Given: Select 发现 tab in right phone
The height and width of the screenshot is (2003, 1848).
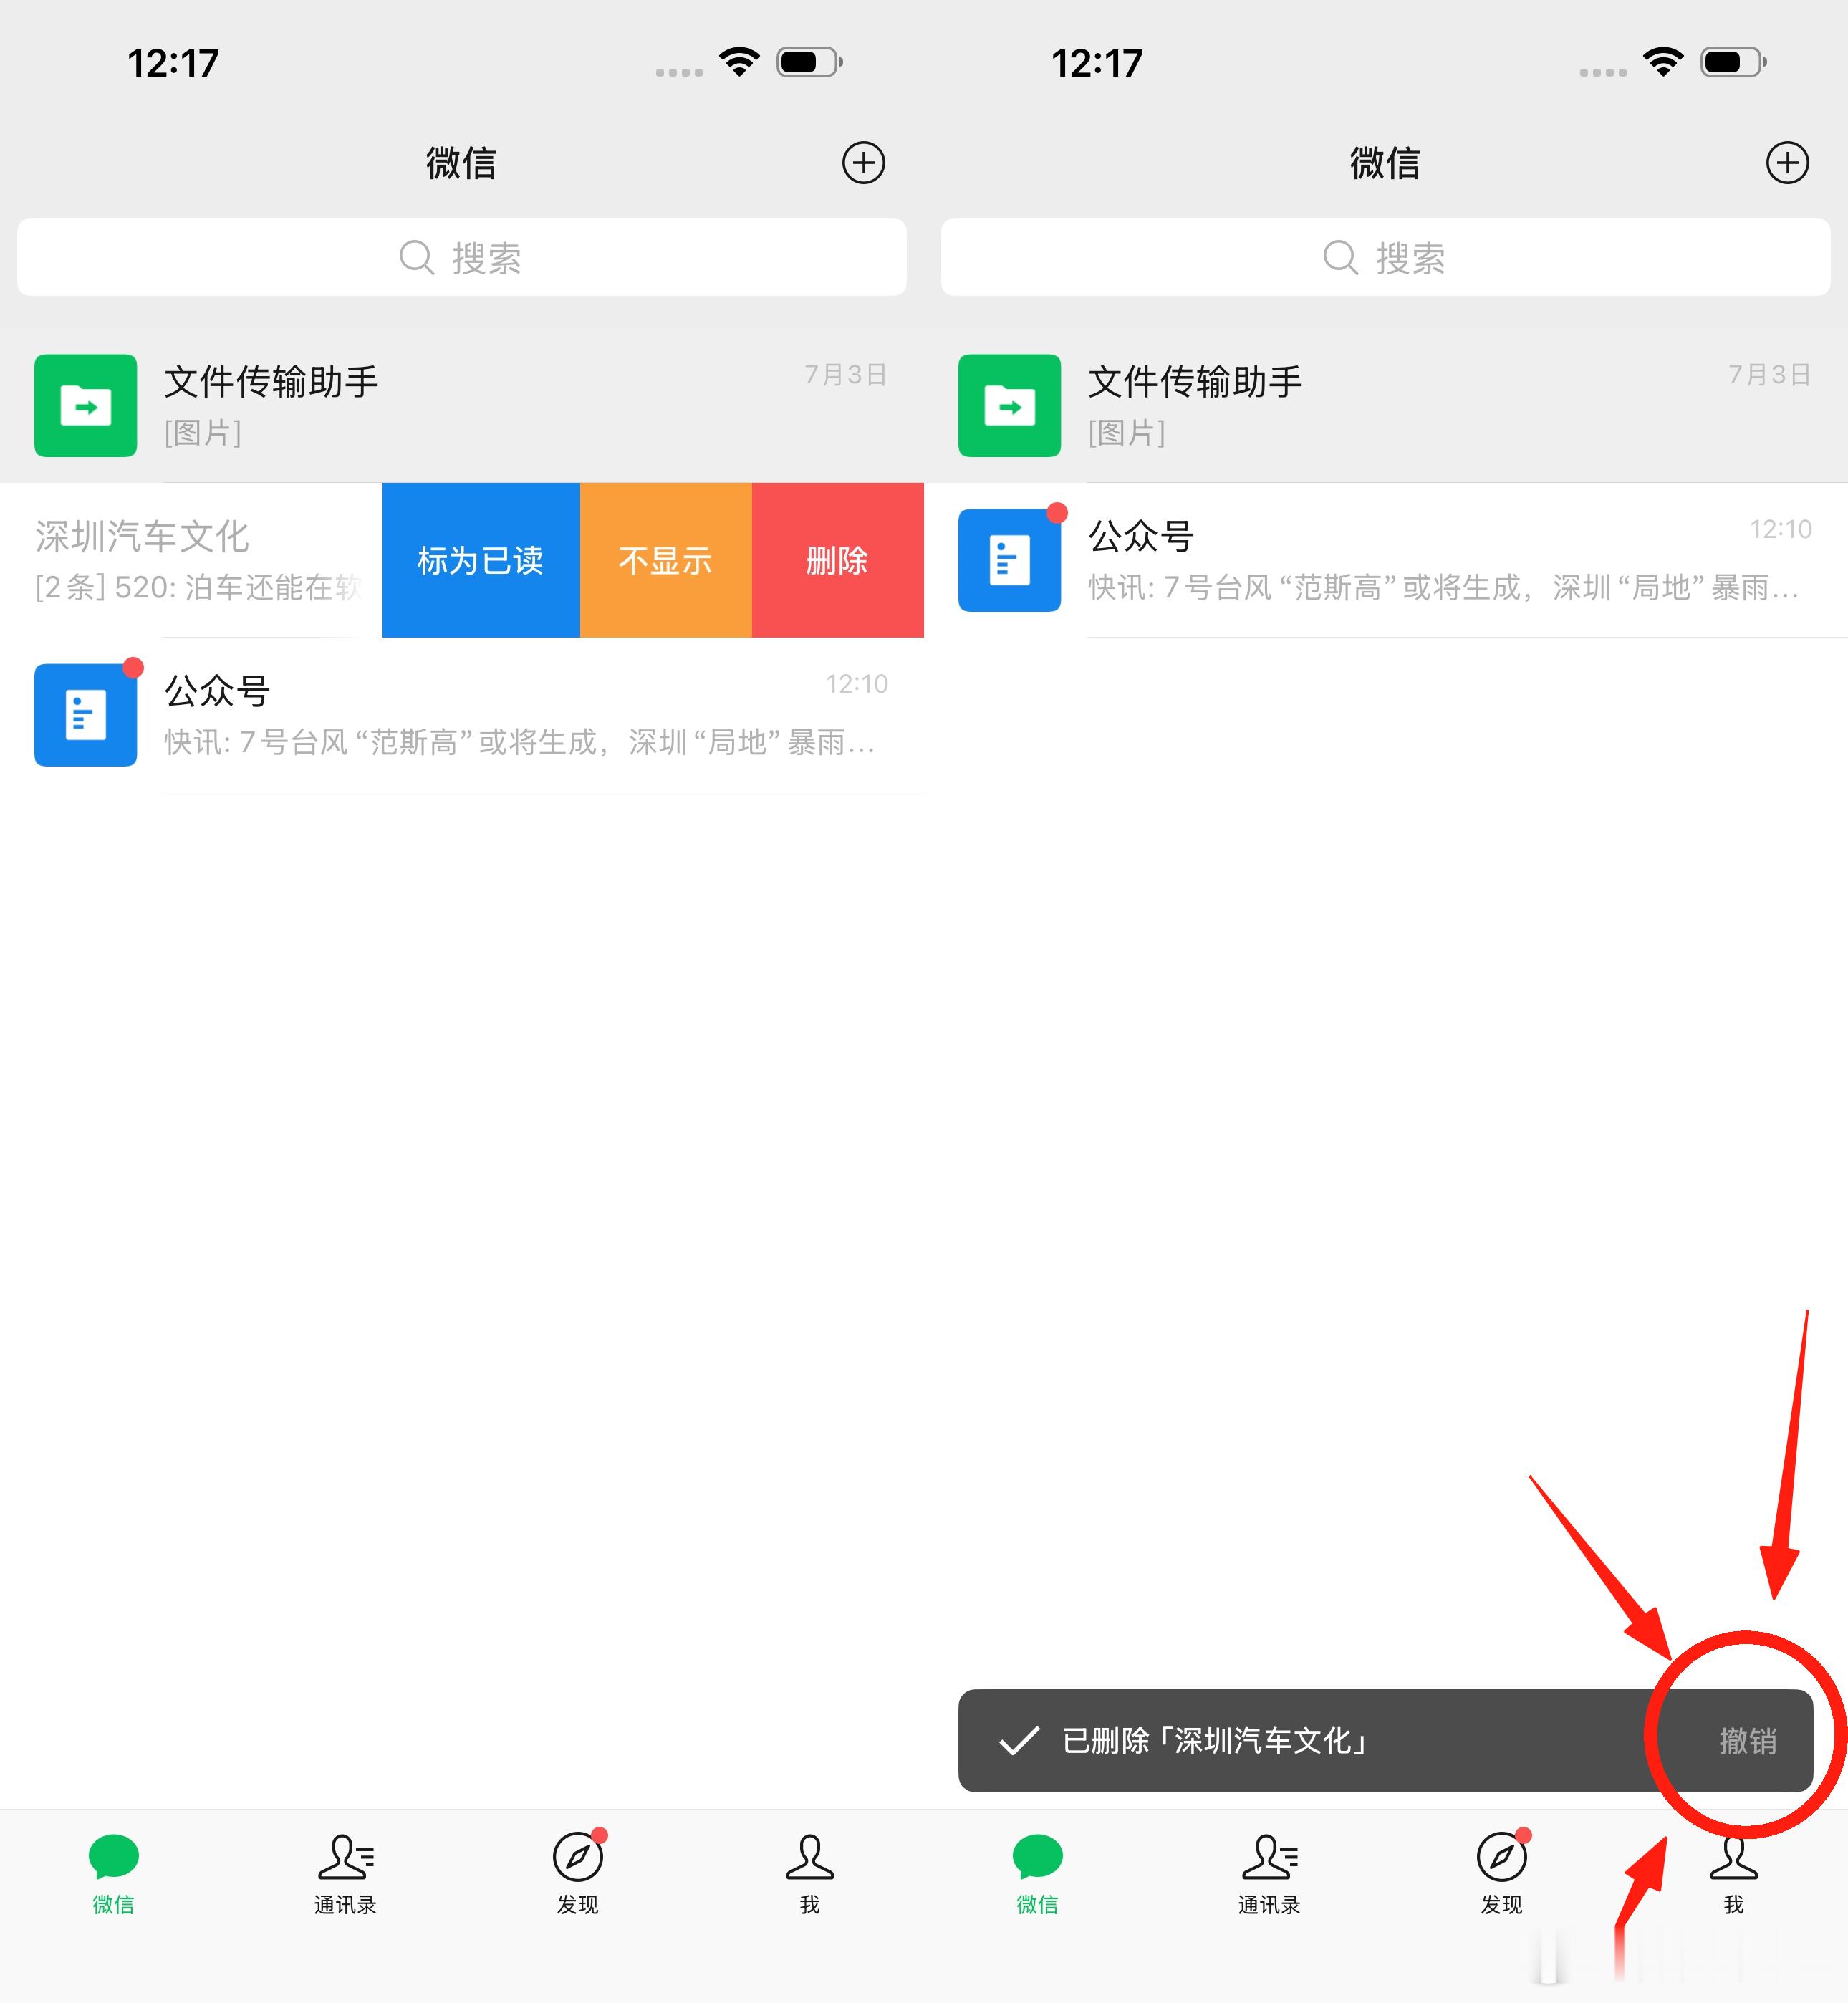Looking at the screenshot, I should (1502, 1874).
